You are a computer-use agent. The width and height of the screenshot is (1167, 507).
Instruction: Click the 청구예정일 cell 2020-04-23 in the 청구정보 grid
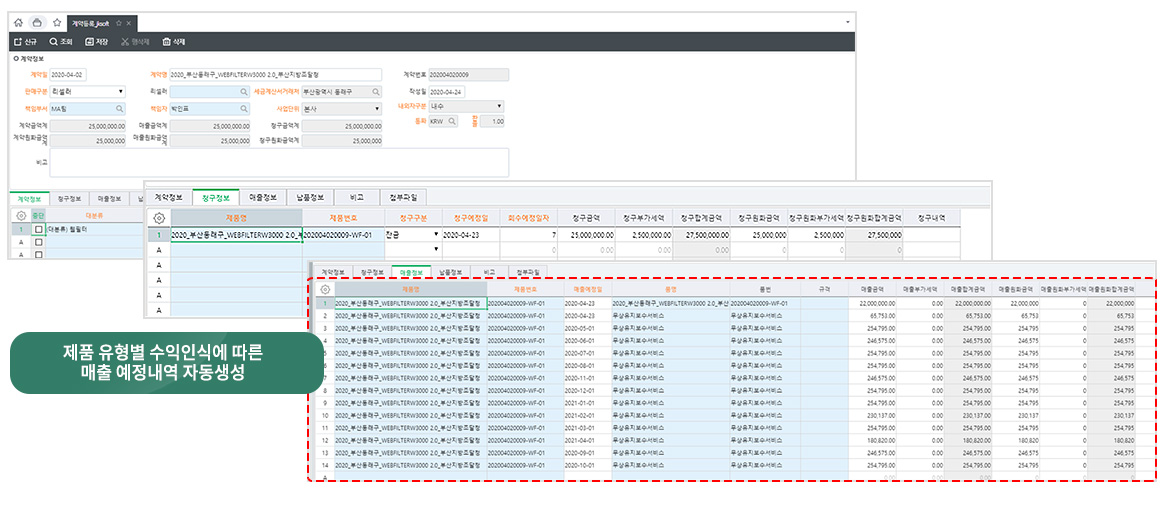coord(470,235)
